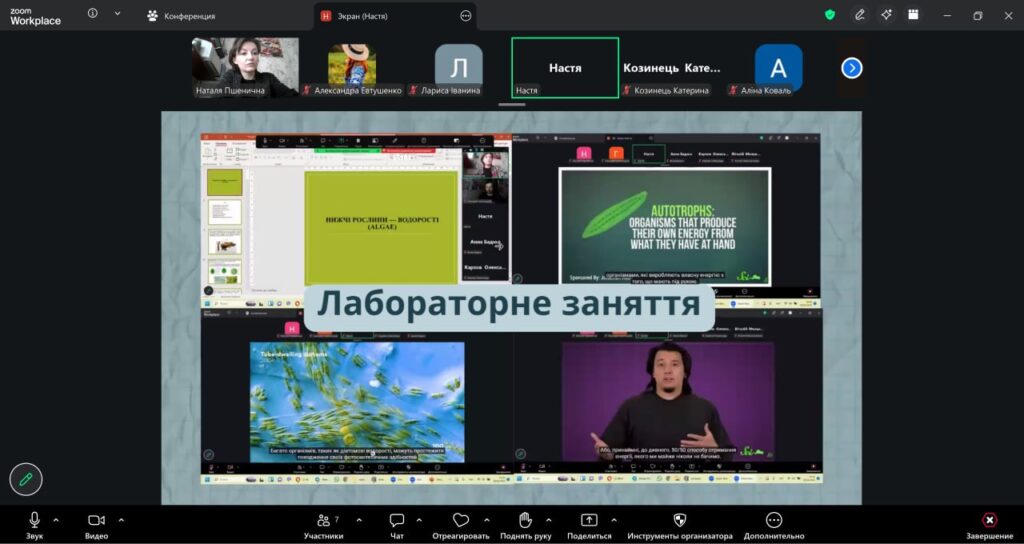1024x544 pixels.
Task: Click the green annotate pencil circle
Action: [x=26, y=480]
